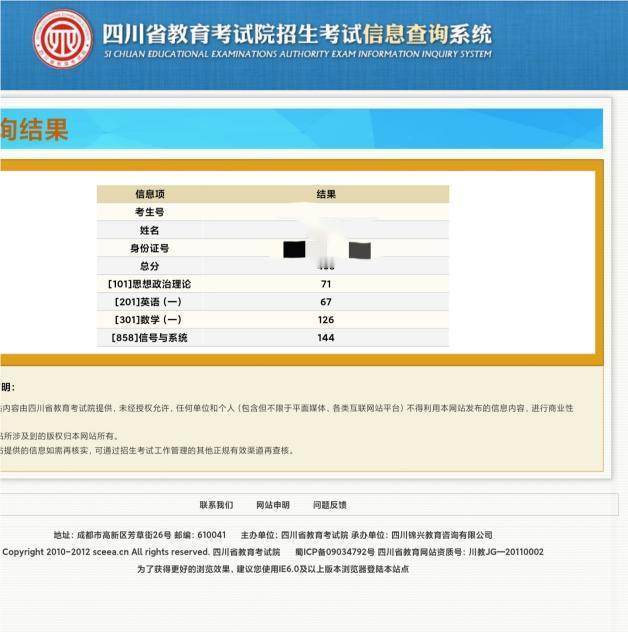628x632 pixels.
Task: Select the 考生号 row label
Action: (x=150, y=212)
